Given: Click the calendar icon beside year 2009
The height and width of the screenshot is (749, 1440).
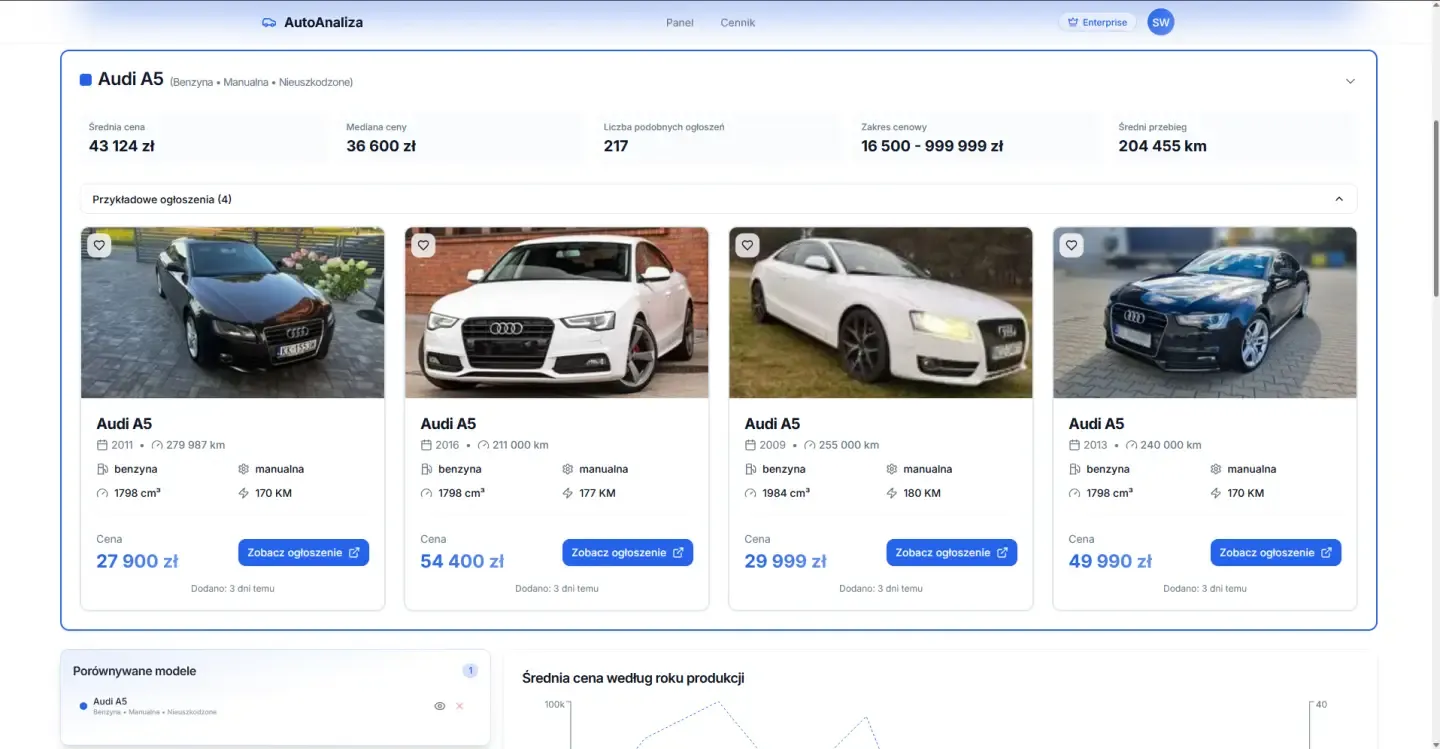Looking at the screenshot, I should coord(750,445).
